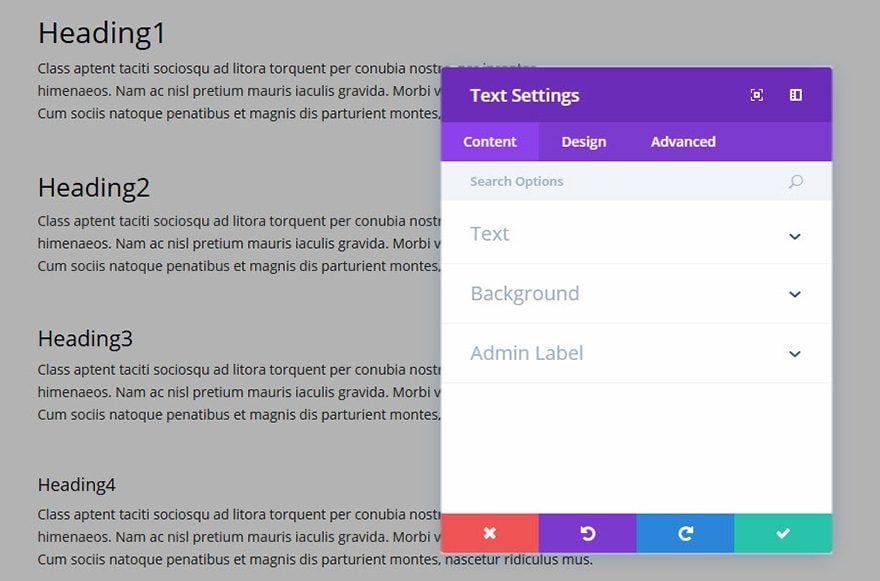Switch to the Advanced tab
Image resolution: width=880 pixels, height=581 pixels.
[x=683, y=141]
